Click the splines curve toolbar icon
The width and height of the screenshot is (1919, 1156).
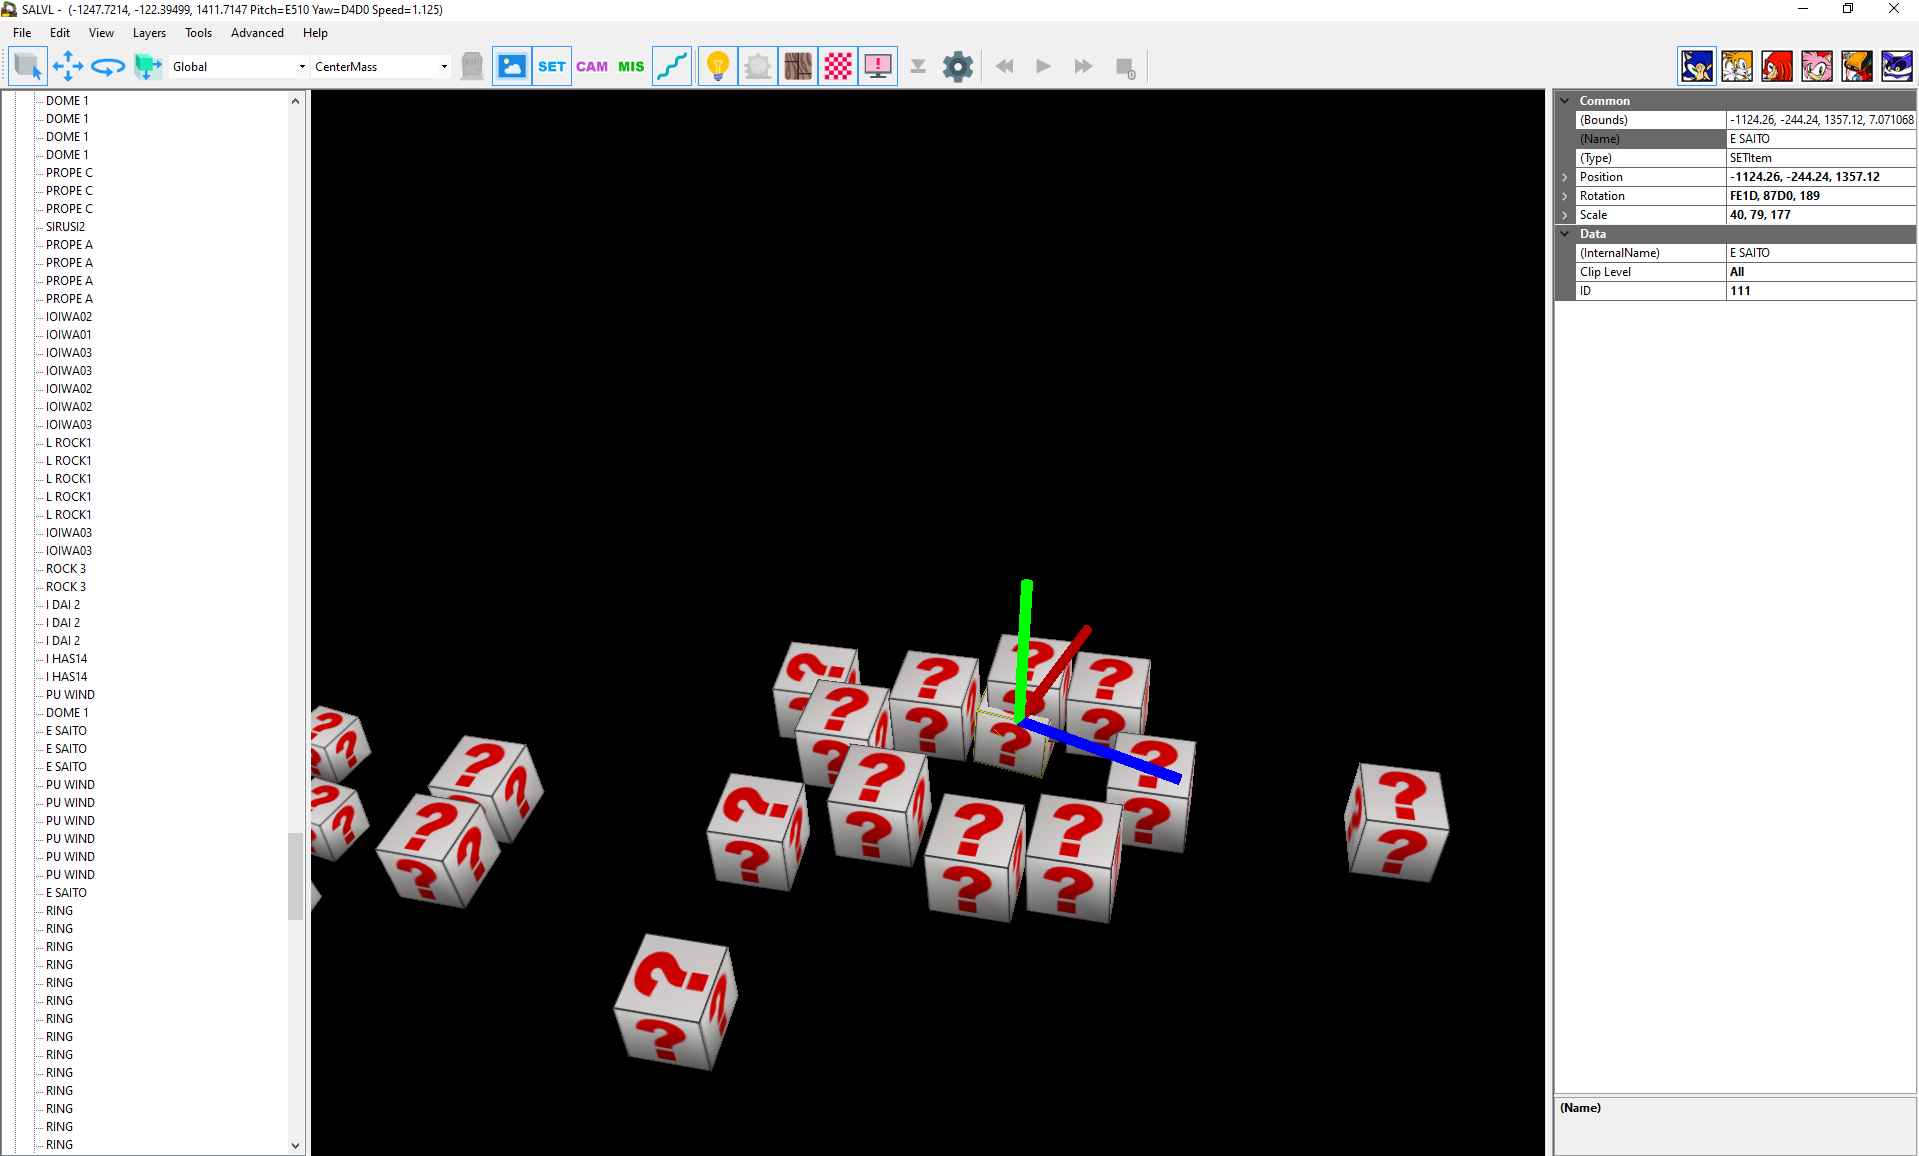click(x=672, y=67)
